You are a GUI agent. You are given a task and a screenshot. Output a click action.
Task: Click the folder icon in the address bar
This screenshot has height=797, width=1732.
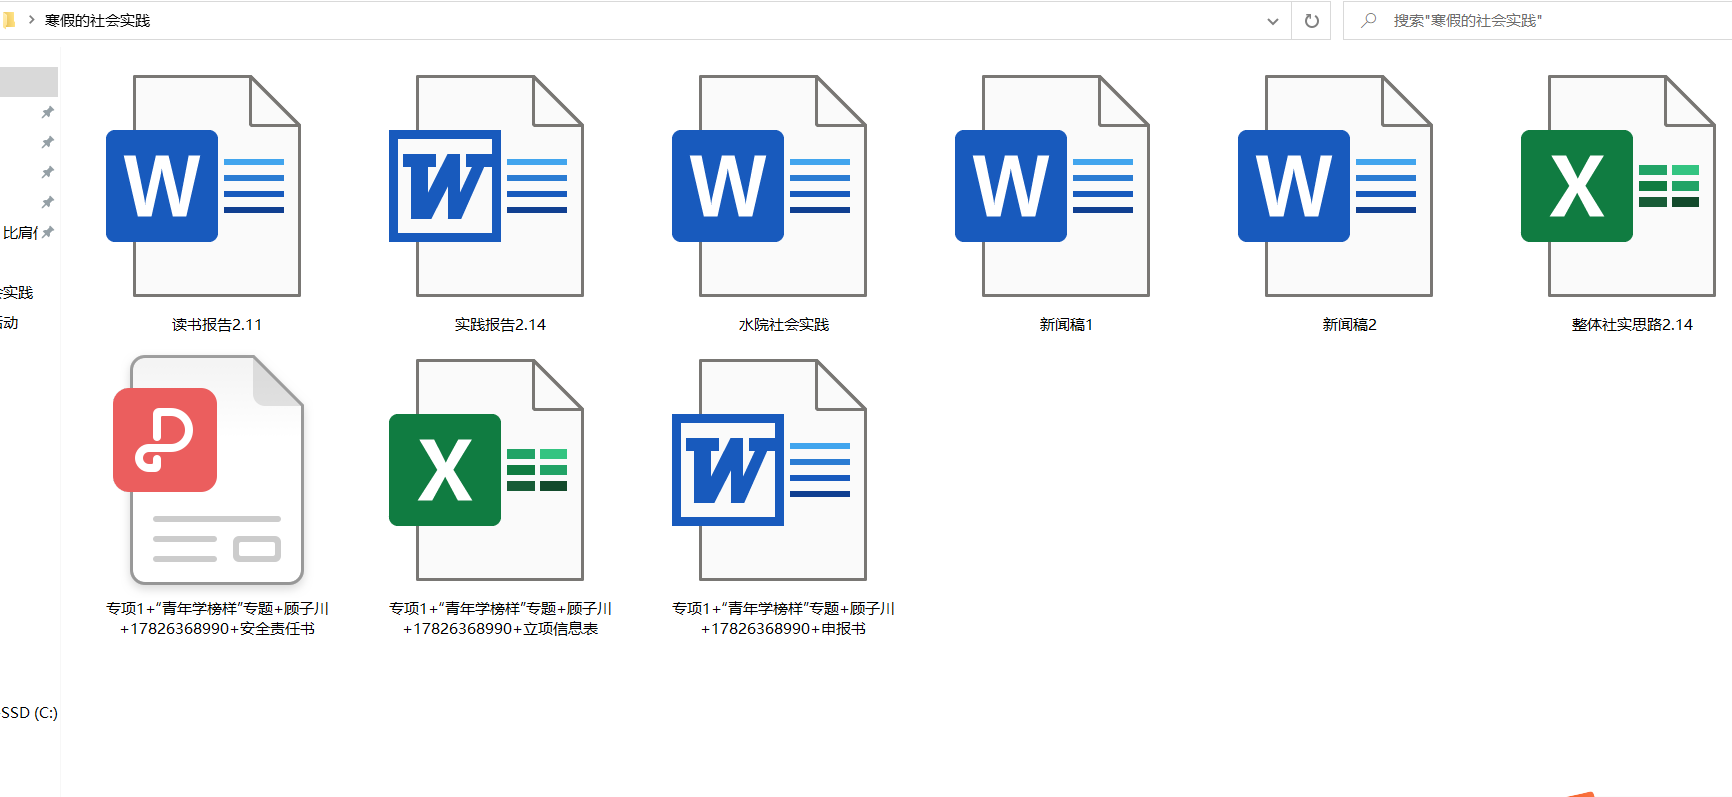(x=9, y=20)
